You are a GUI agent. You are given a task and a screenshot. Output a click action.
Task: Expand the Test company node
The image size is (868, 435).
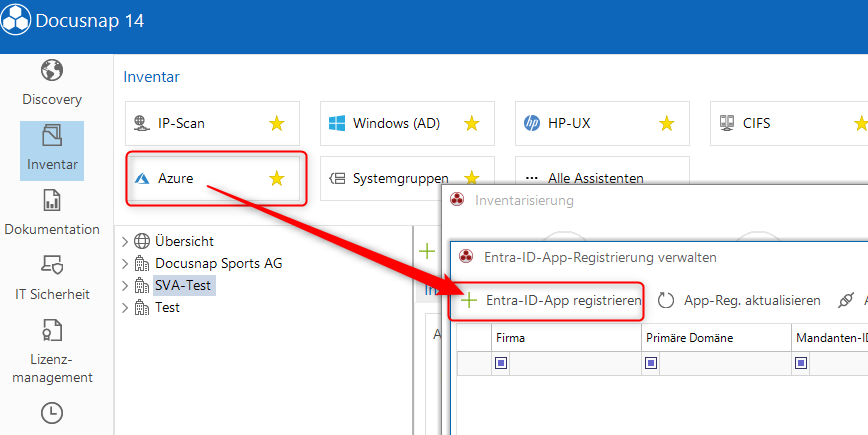[125, 308]
